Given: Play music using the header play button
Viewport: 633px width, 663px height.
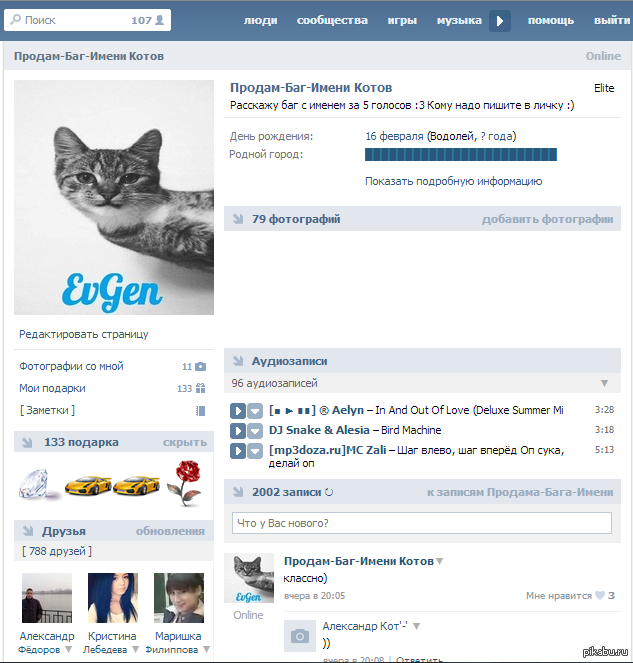Looking at the screenshot, I should pyautogui.click(x=500, y=21).
